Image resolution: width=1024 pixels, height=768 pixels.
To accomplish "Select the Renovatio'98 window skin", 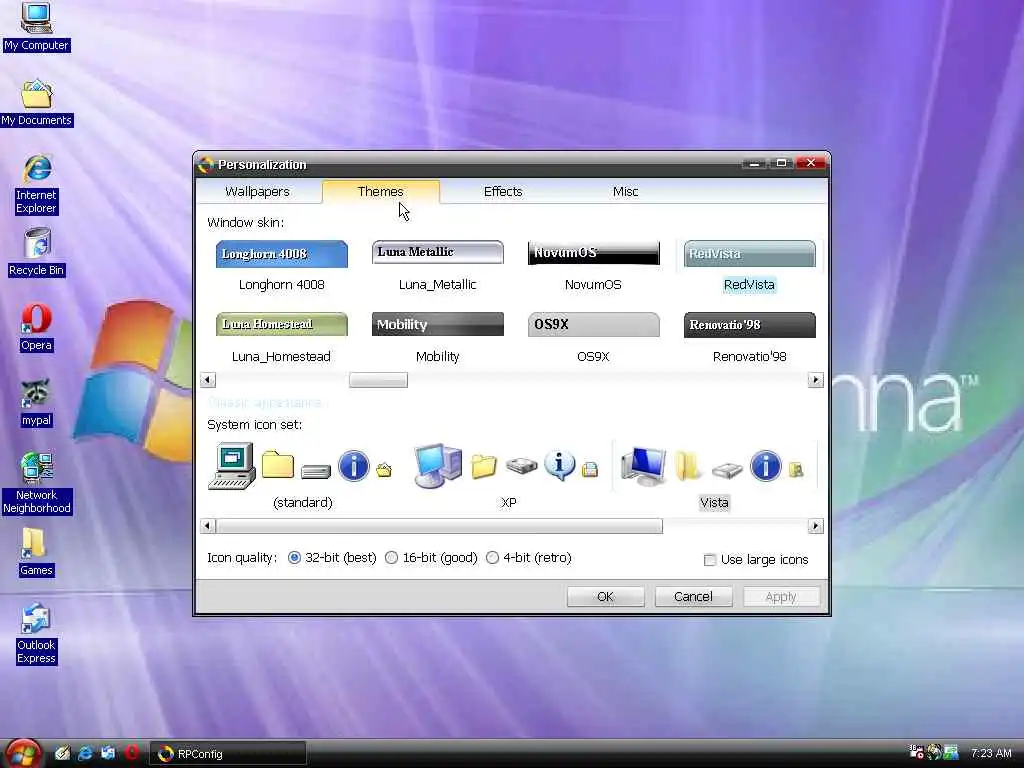I will point(749,338).
